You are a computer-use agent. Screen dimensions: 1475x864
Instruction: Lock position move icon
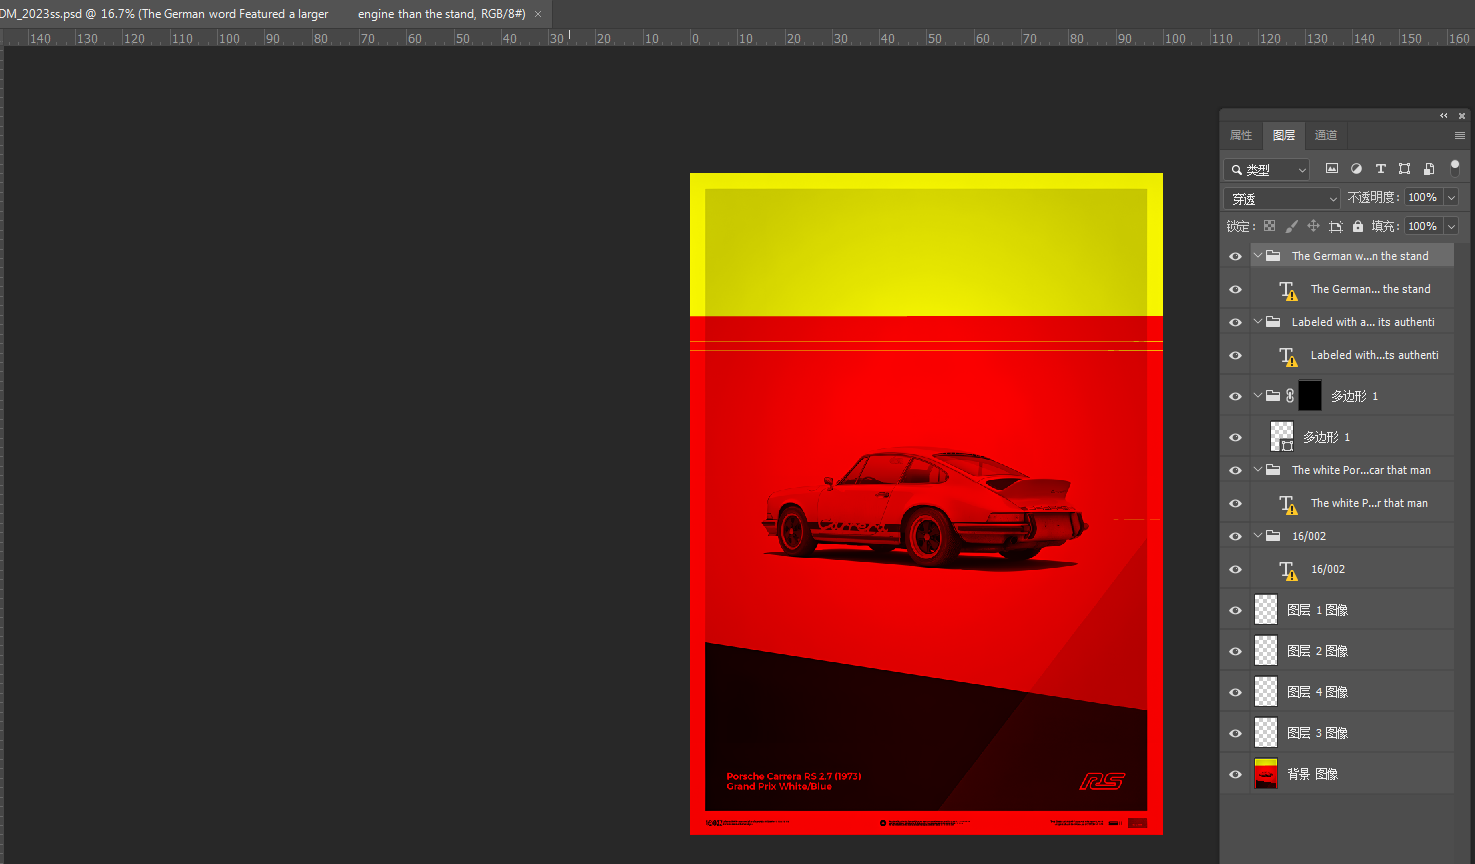1314,226
